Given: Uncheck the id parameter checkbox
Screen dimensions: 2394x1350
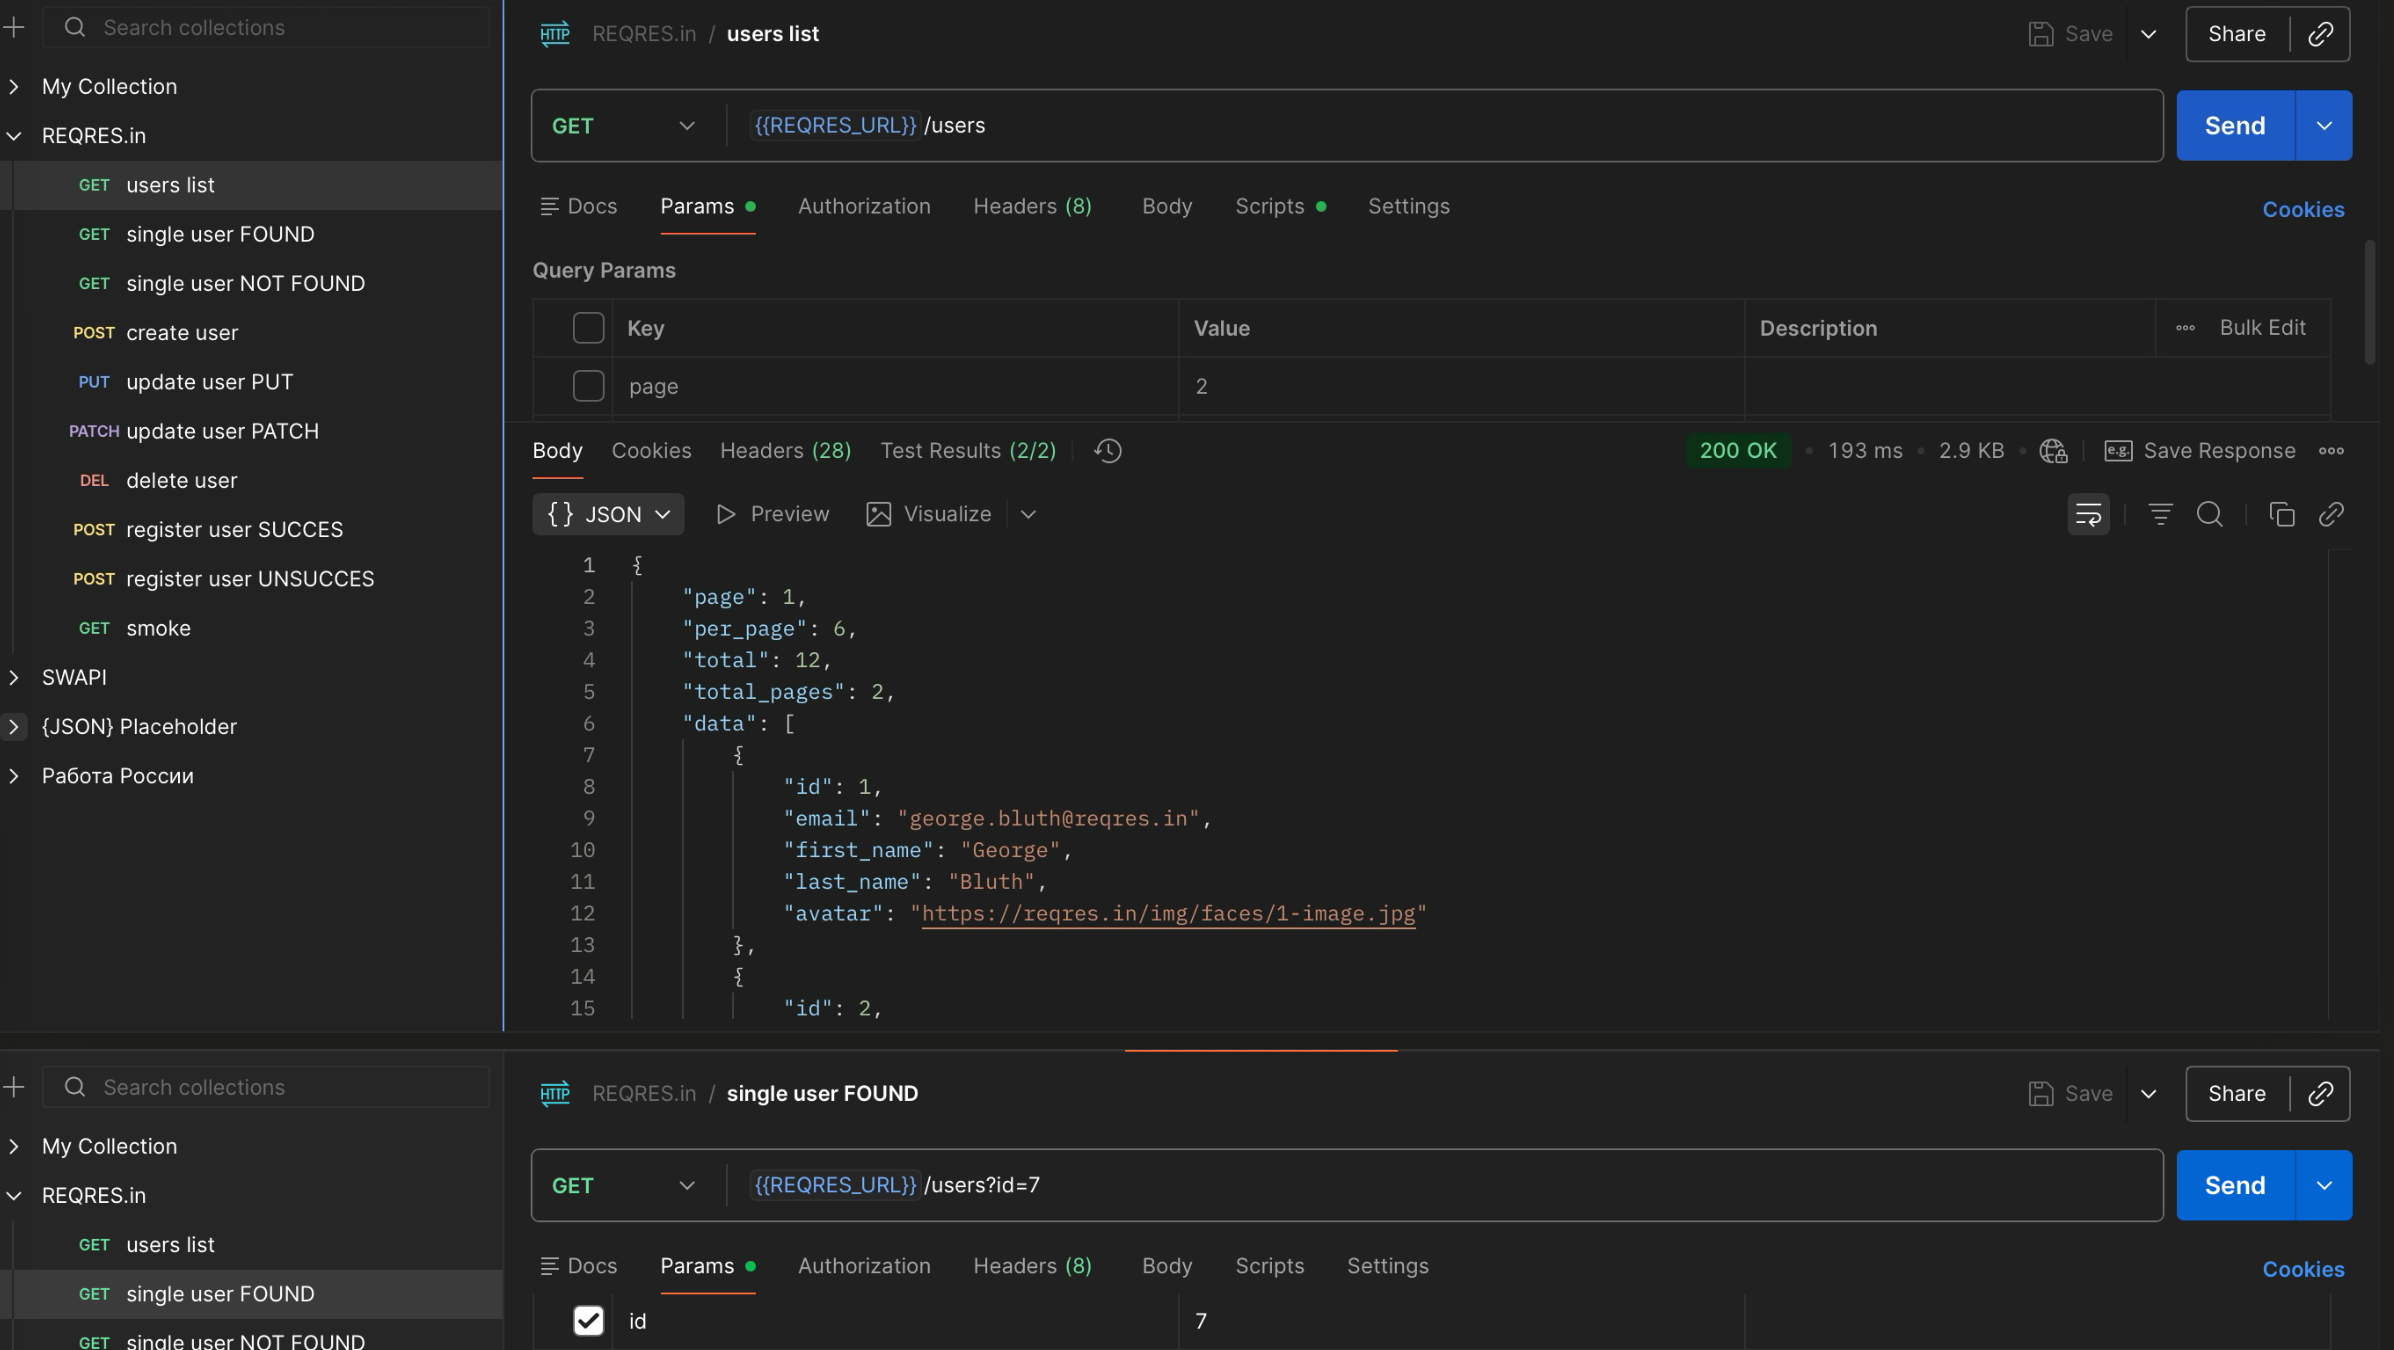Looking at the screenshot, I should tap(588, 1321).
